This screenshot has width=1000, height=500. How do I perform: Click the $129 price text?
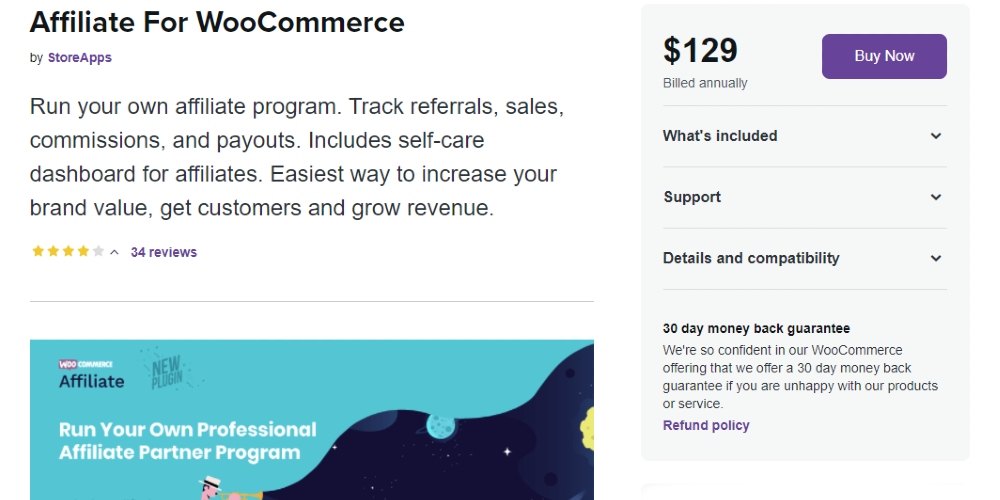coord(700,50)
